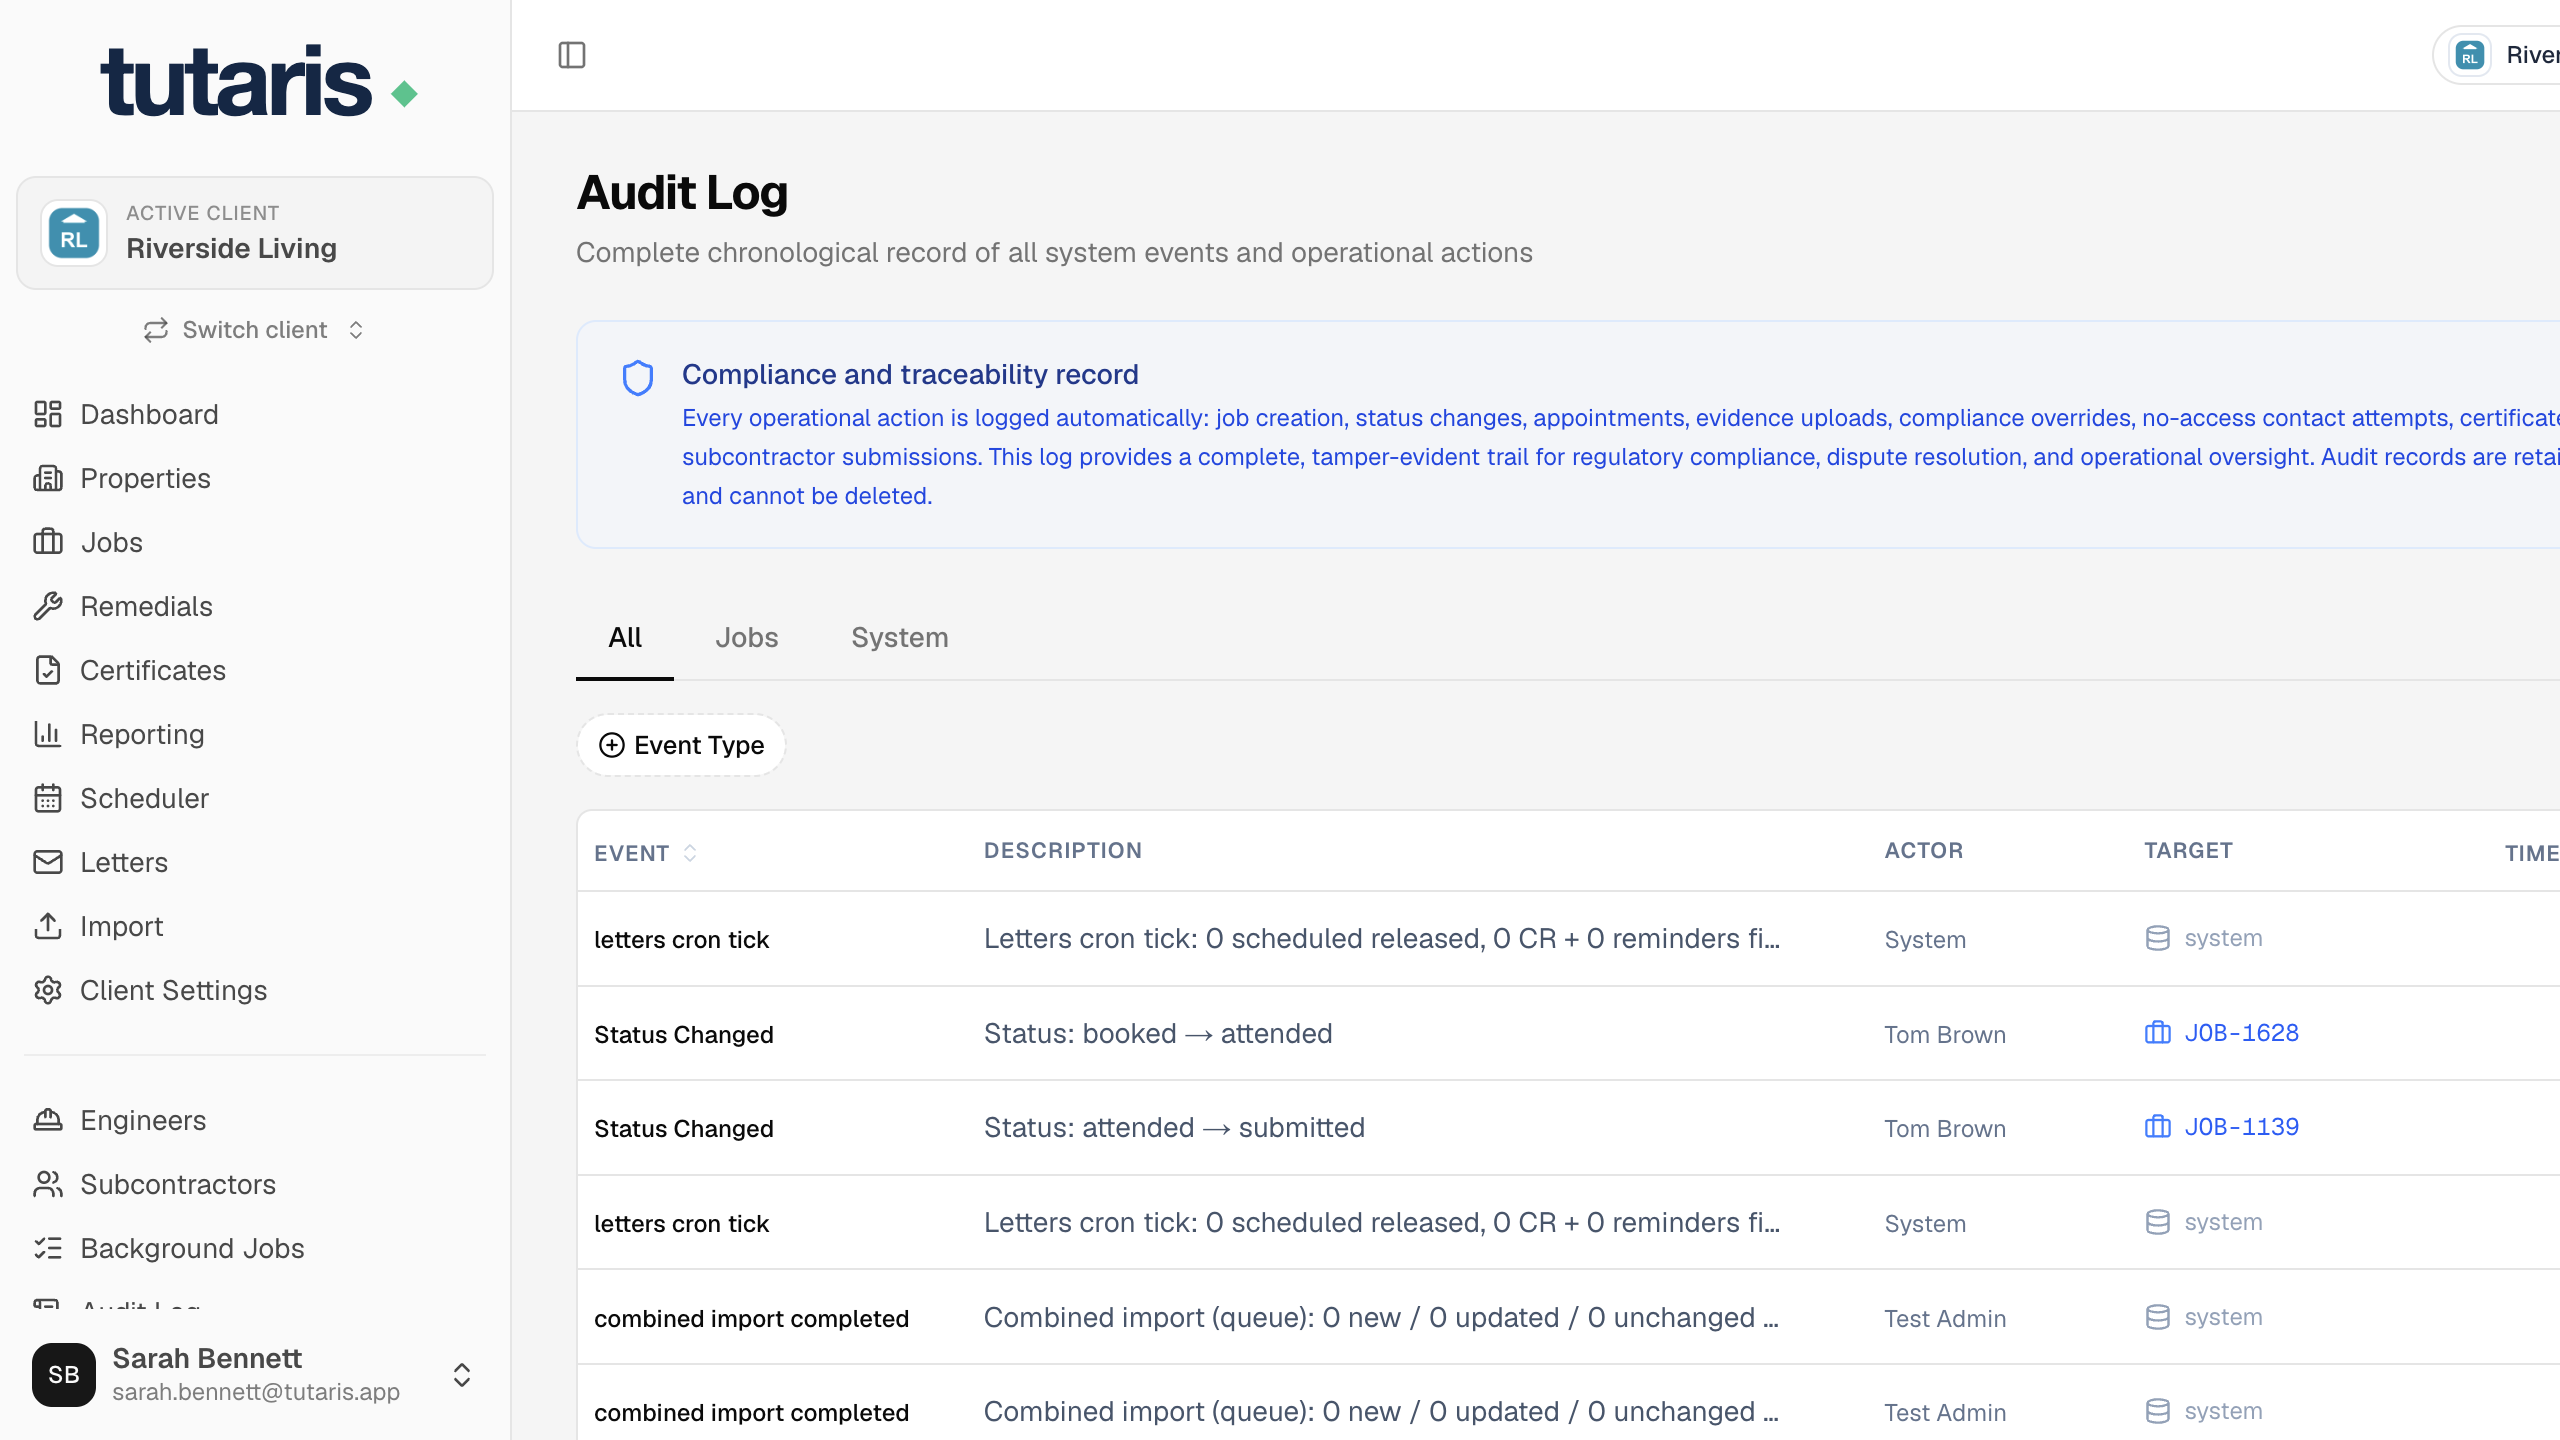Click the TARGET column header
This screenshot has height=1440, width=2560.
click(2188, 850)
